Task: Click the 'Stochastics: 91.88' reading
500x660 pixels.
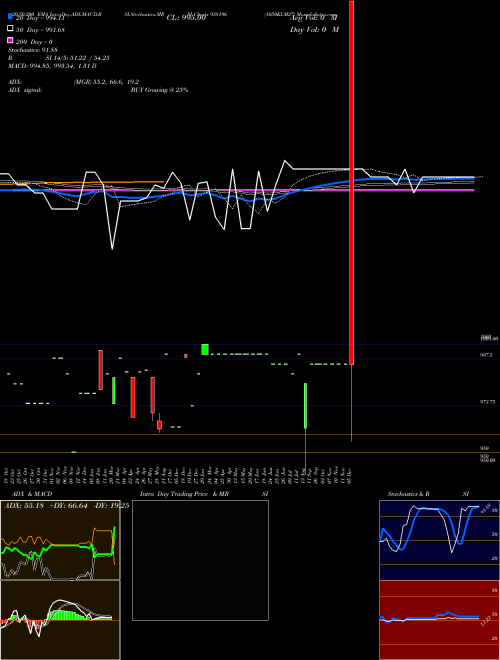Action: click(32, 50)
